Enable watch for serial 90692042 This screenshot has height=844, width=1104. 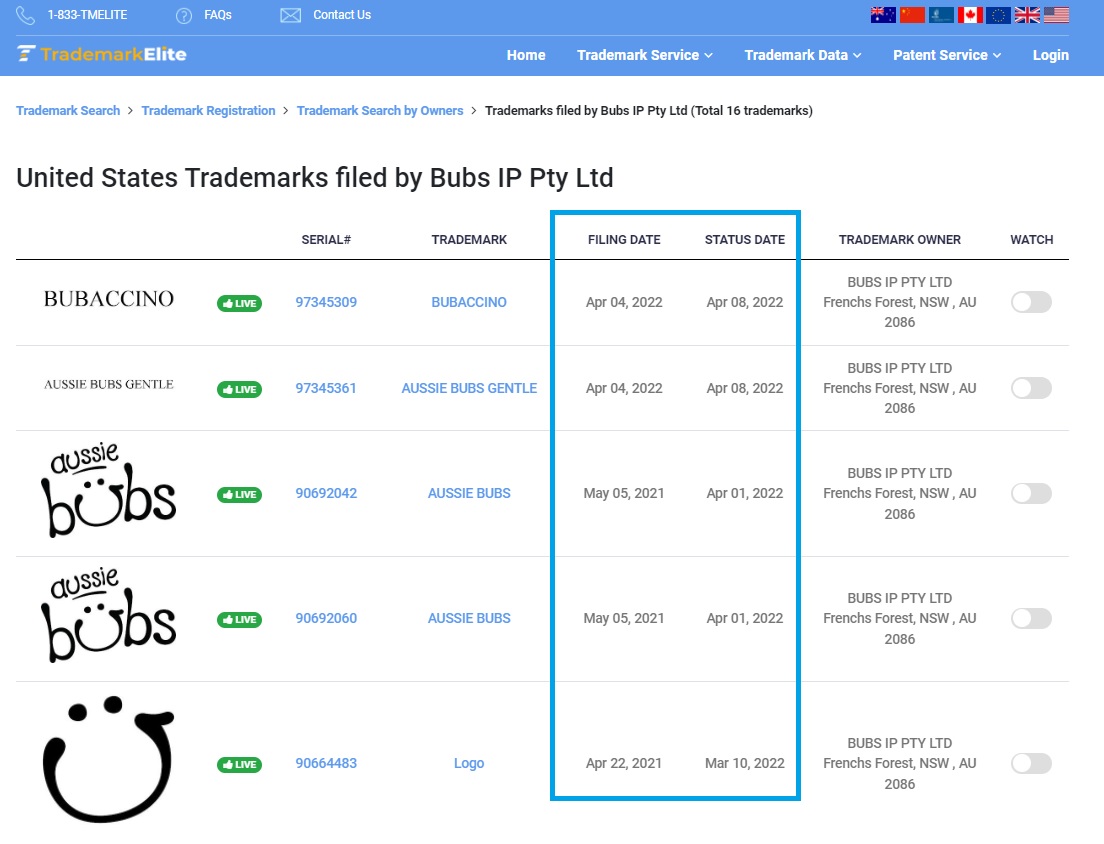point(1031,493)
